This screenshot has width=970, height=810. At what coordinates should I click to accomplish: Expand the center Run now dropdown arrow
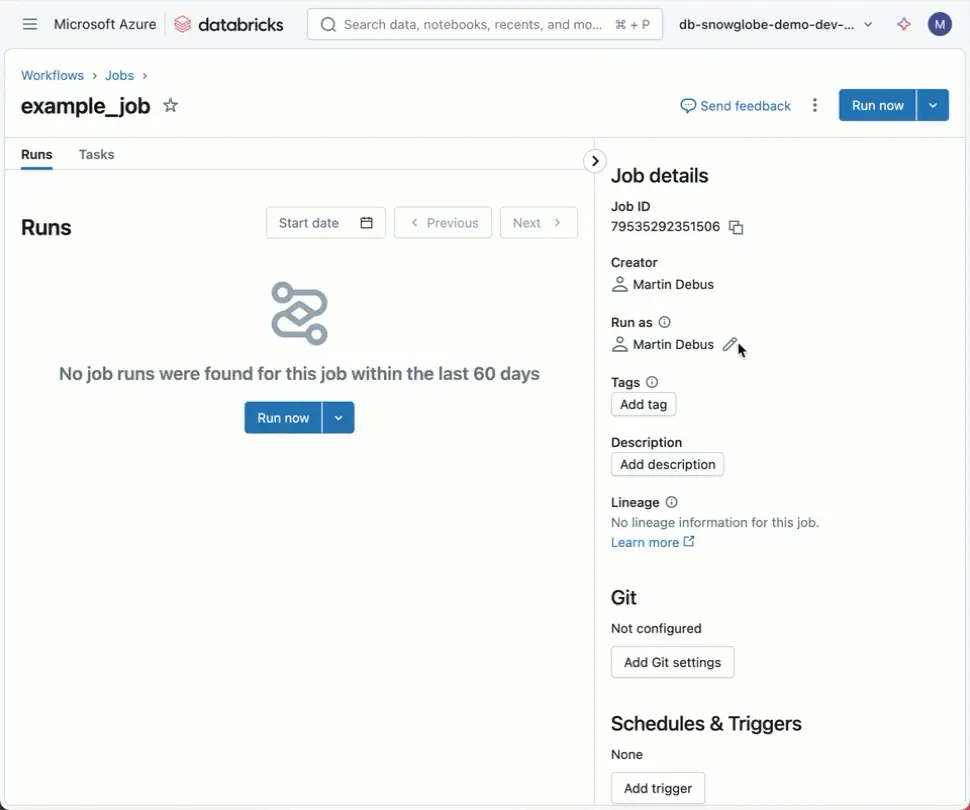click(338, 418)
